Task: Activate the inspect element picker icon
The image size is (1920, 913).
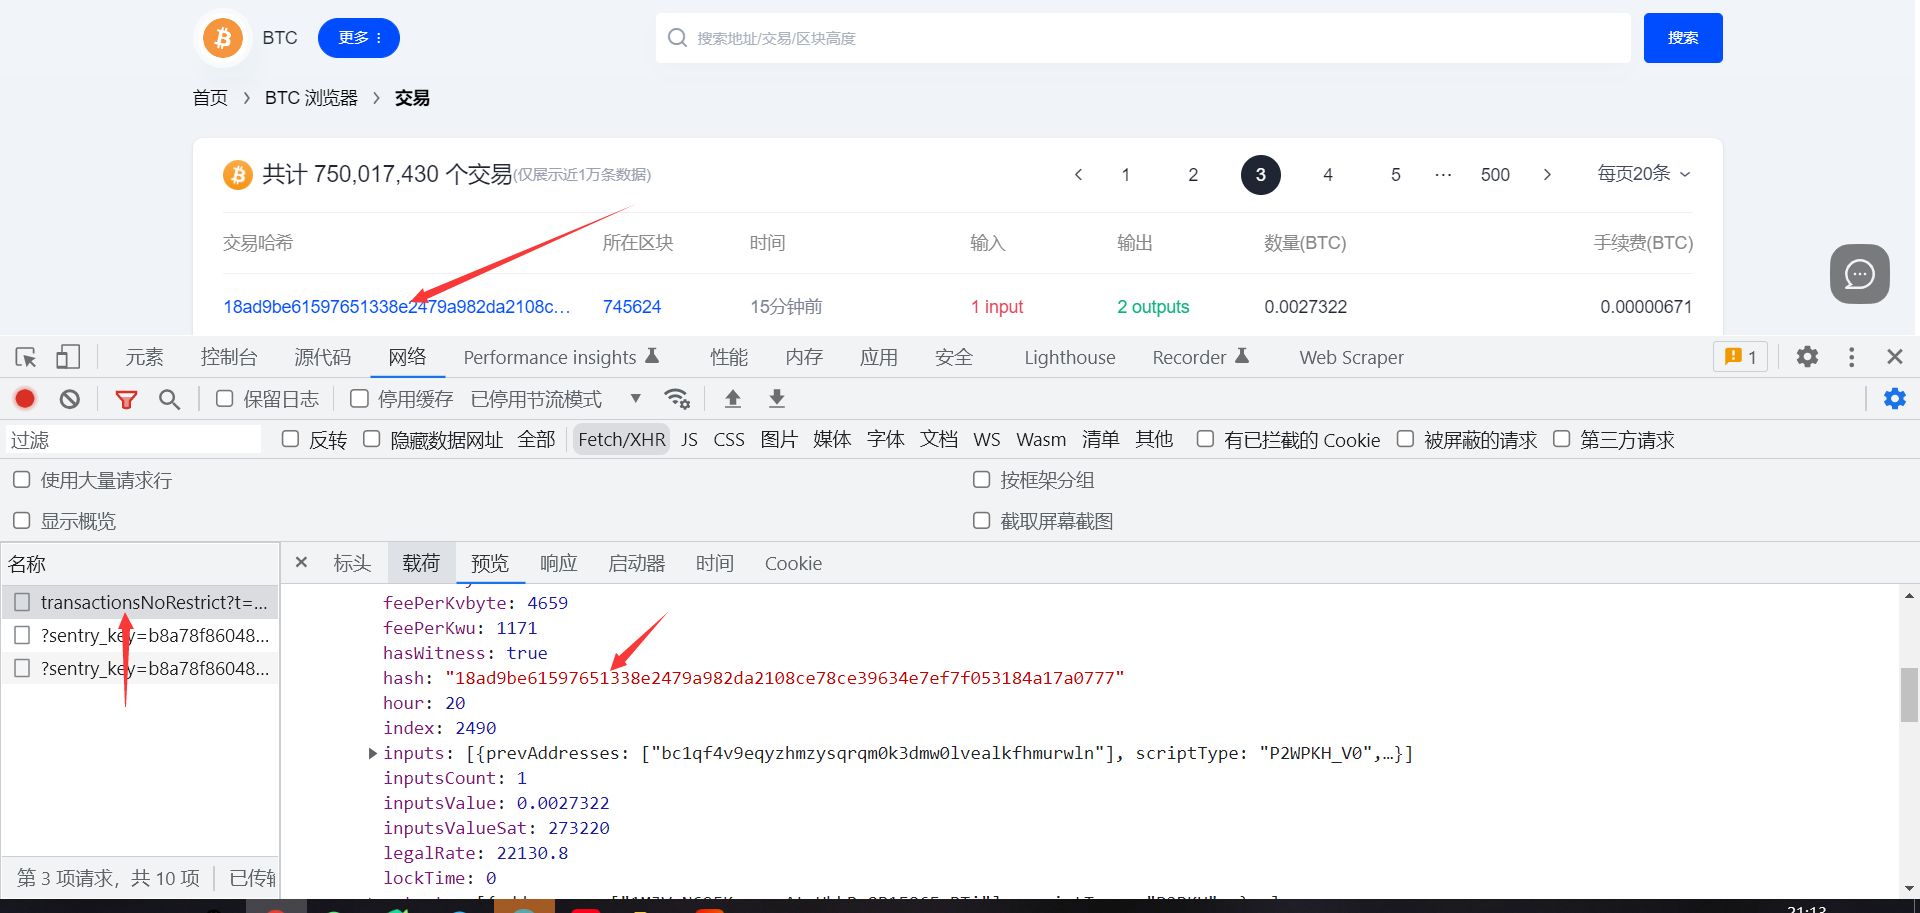Action: (x=26, y=357)
